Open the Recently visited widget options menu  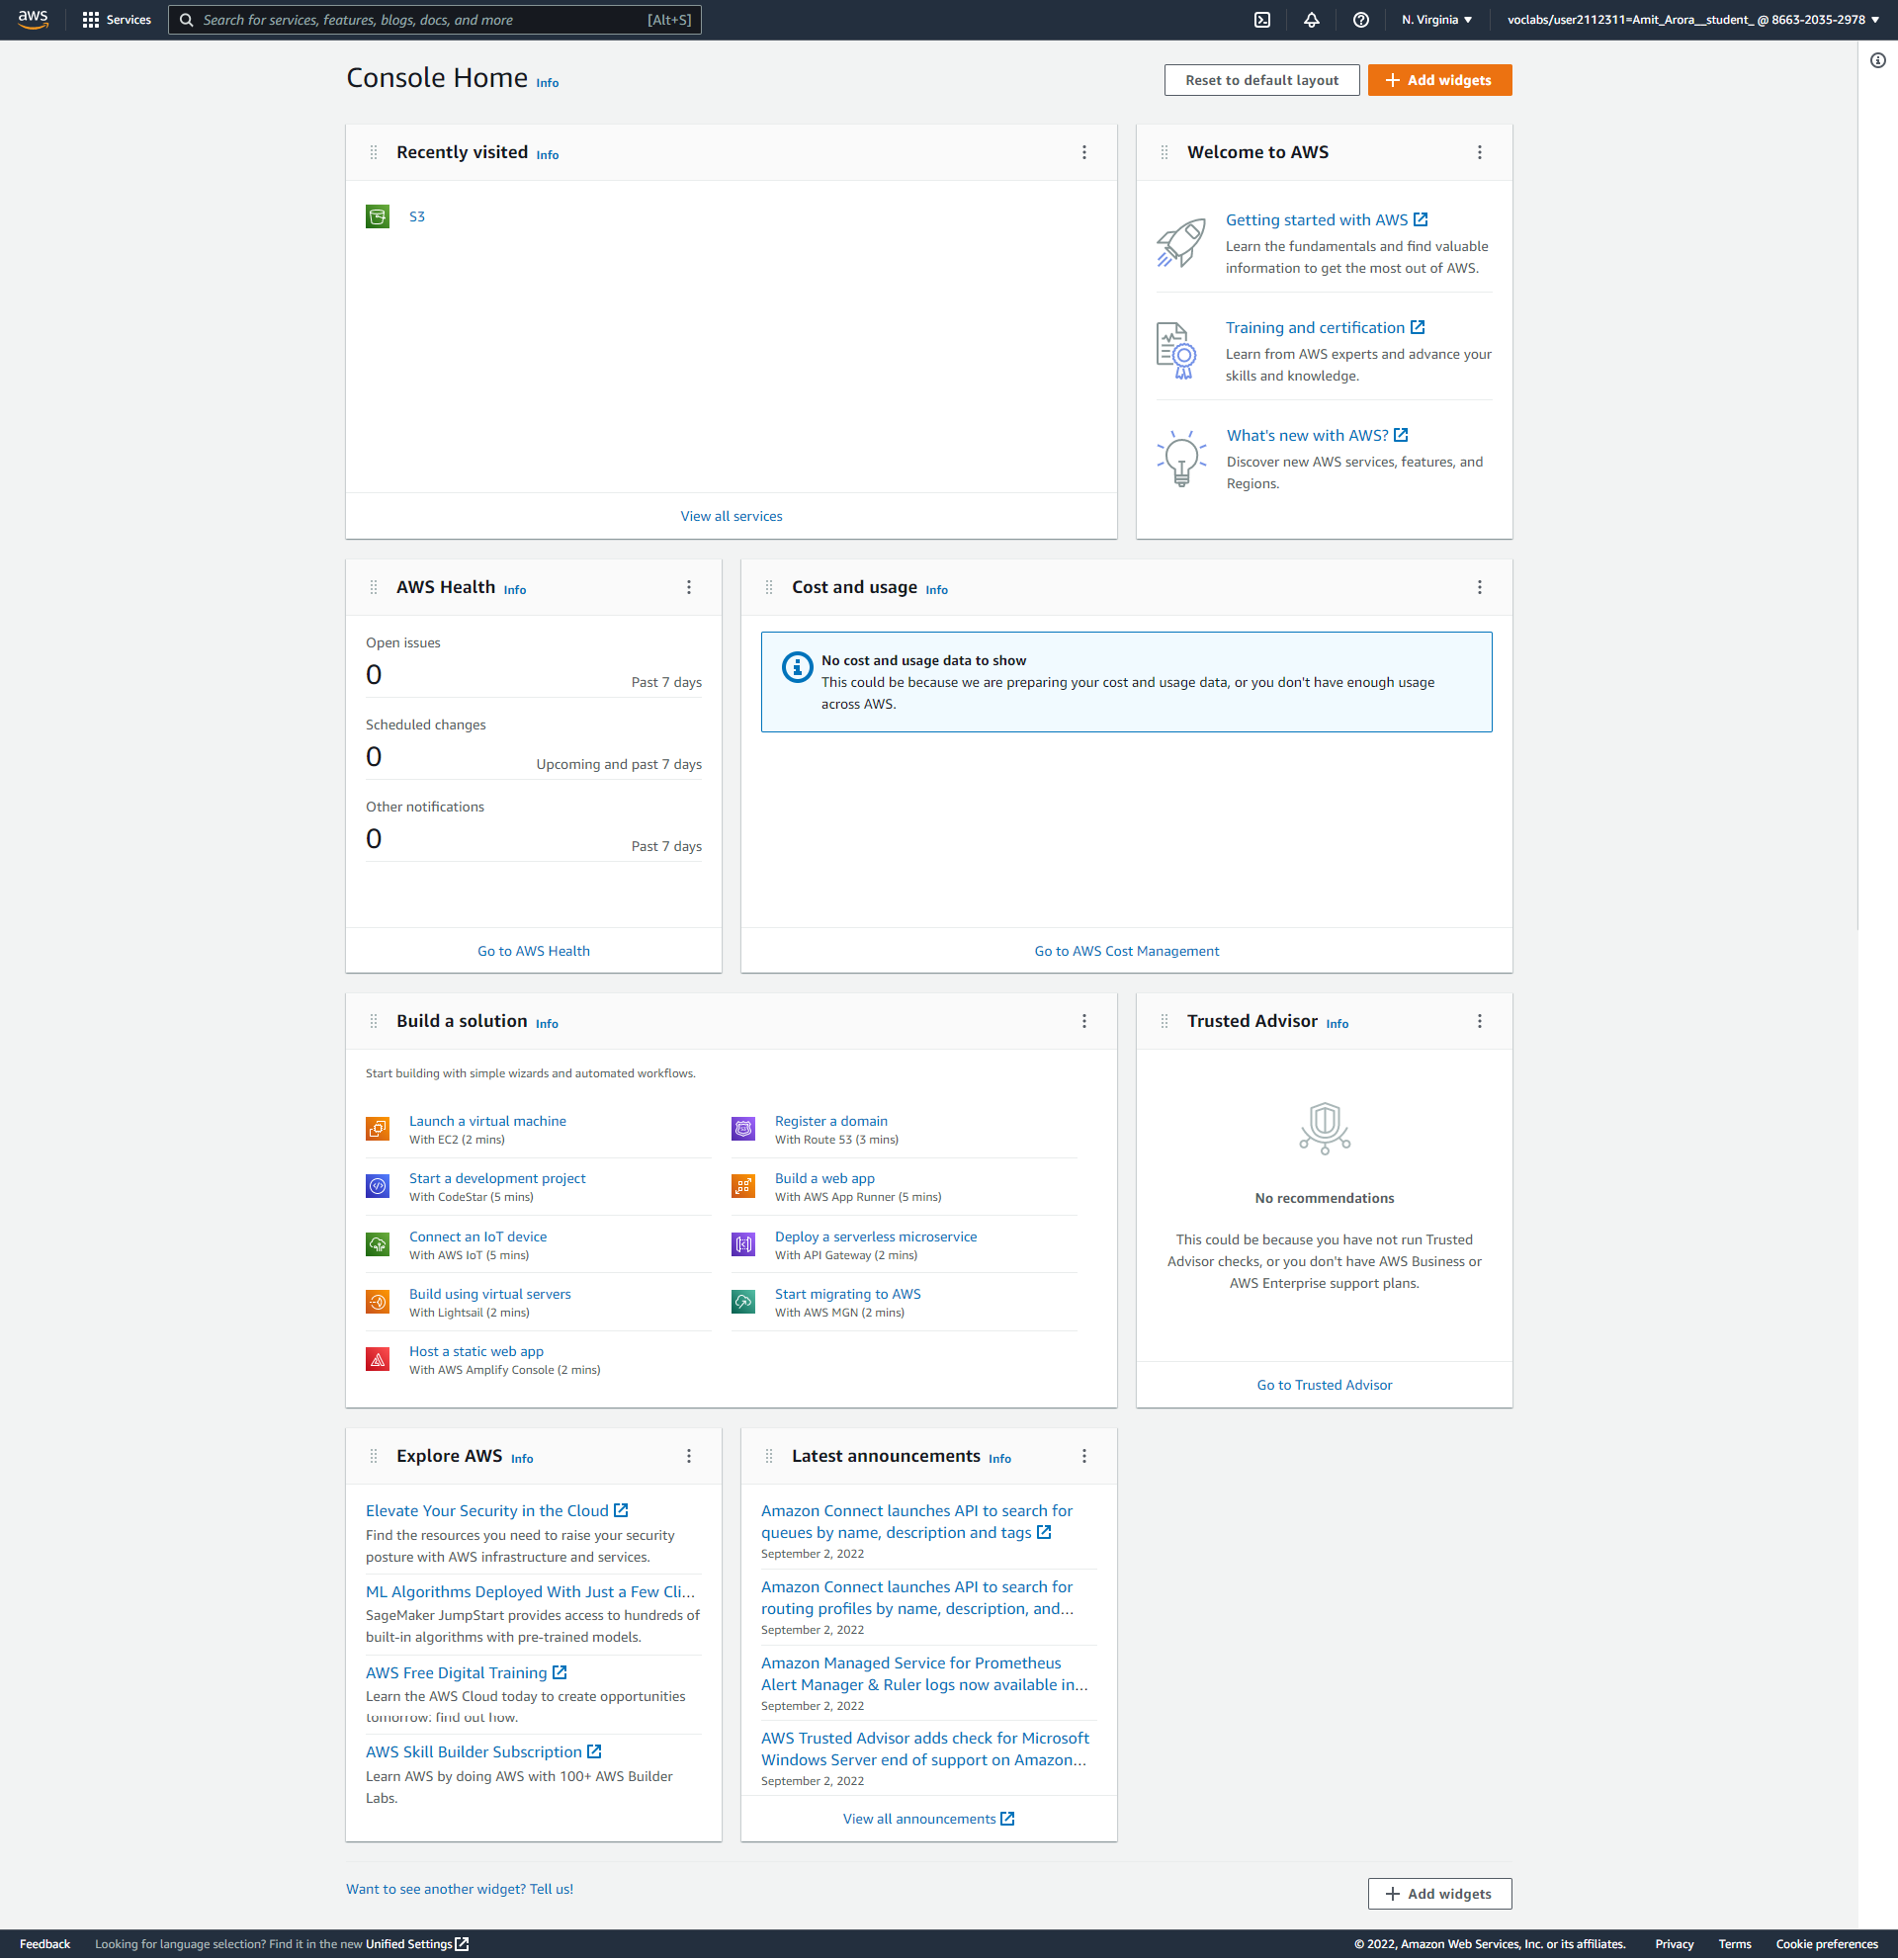(x=1084, y=153)
